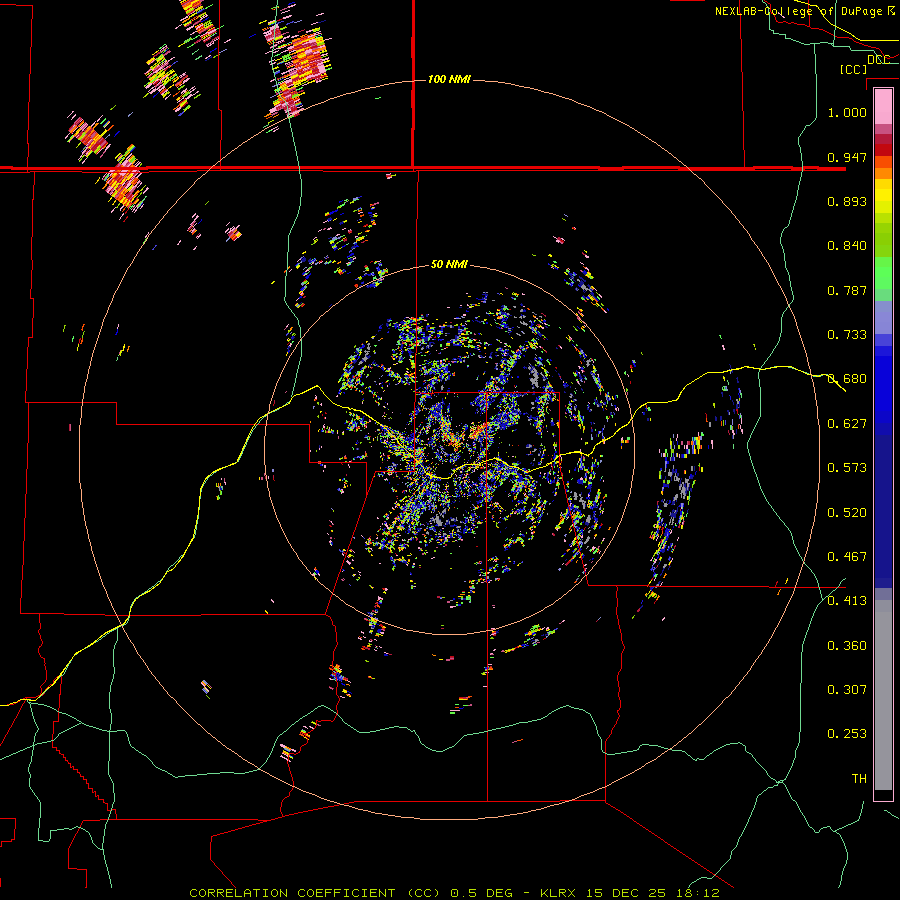Click the 18:12 timestamp in footer
900x900 pixels.
[697, 893]
